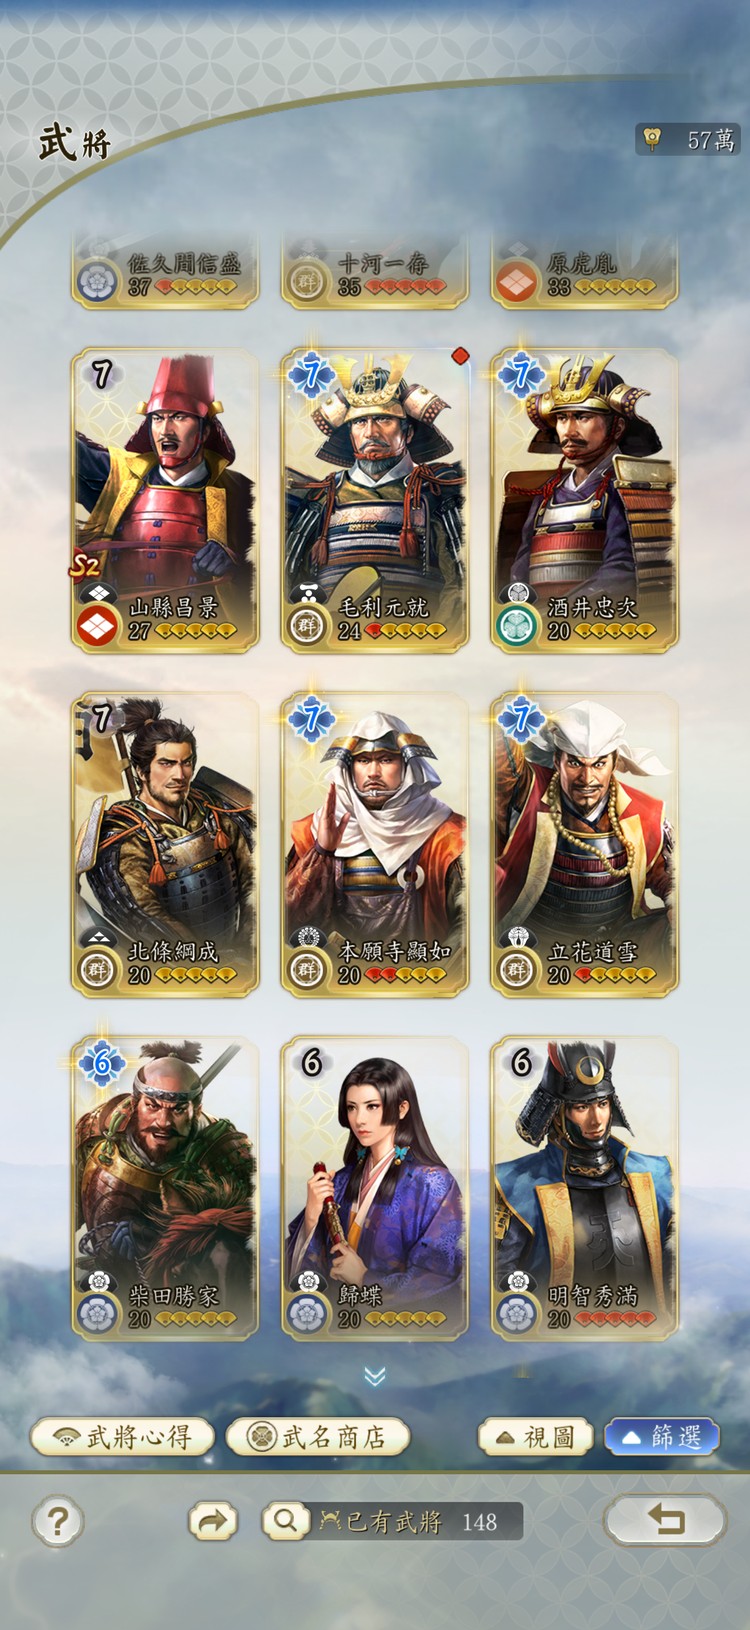Viewport: 750px width, 1630px height.
Task: Tap the back return arrow button
Action: pos(665,1521)
